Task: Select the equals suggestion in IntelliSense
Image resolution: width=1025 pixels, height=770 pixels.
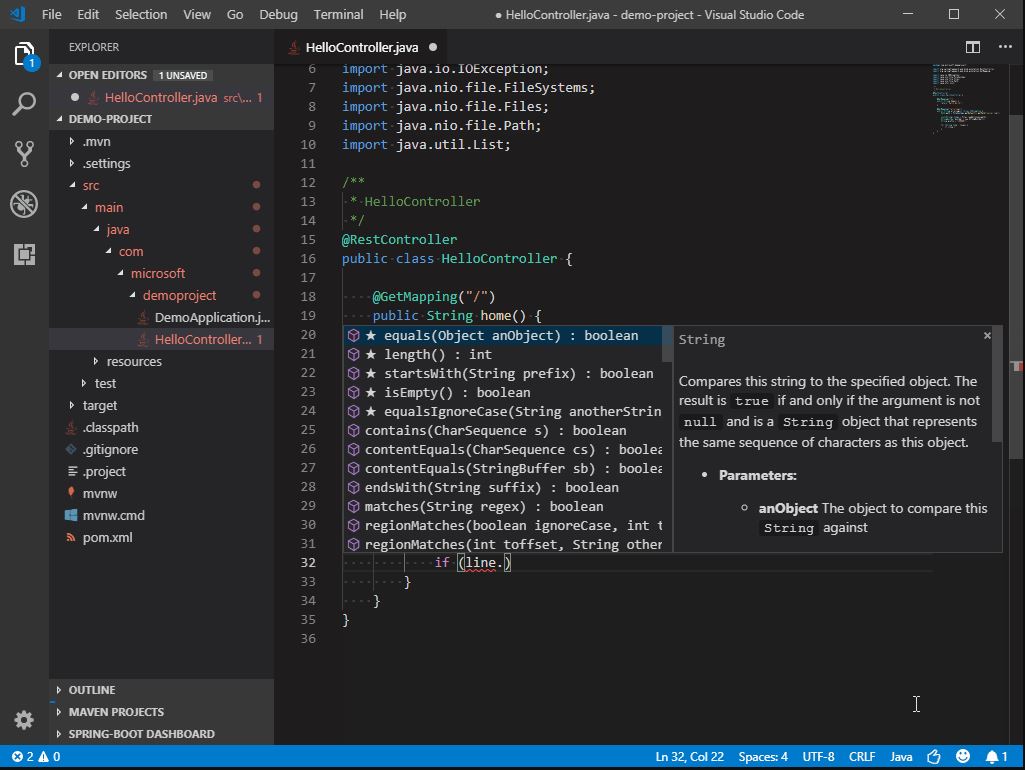Action: pyautogui.click(x=500, y=335)
